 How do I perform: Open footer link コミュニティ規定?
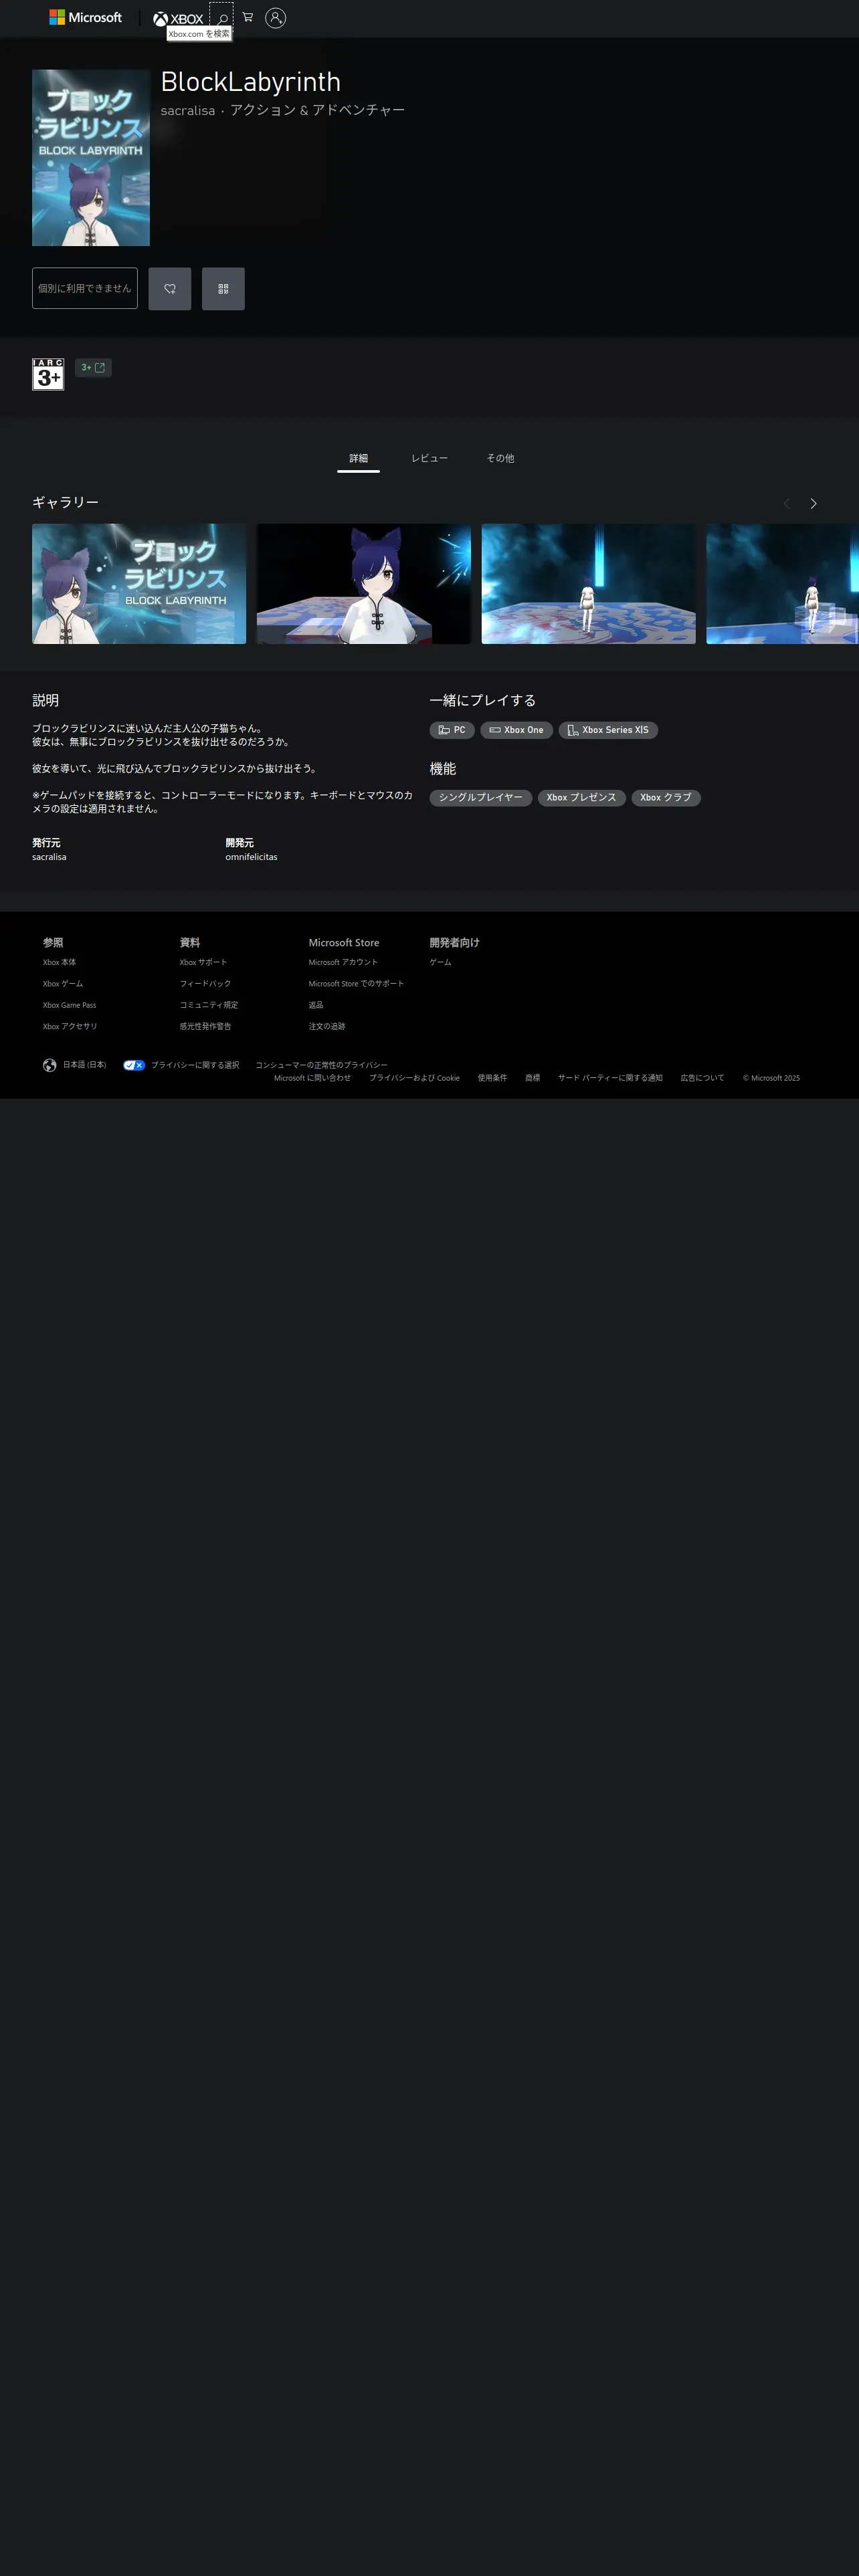(209, 1005)
